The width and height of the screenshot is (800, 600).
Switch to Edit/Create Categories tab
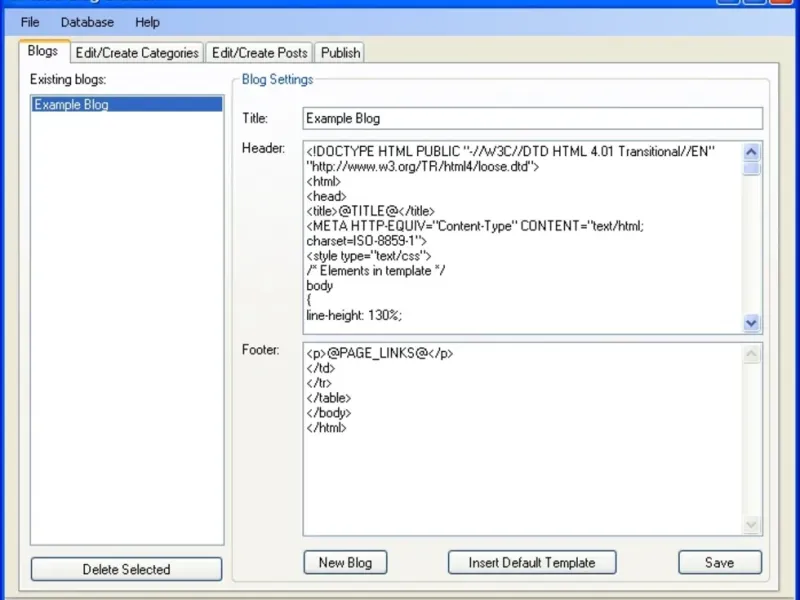pos(137,53)
